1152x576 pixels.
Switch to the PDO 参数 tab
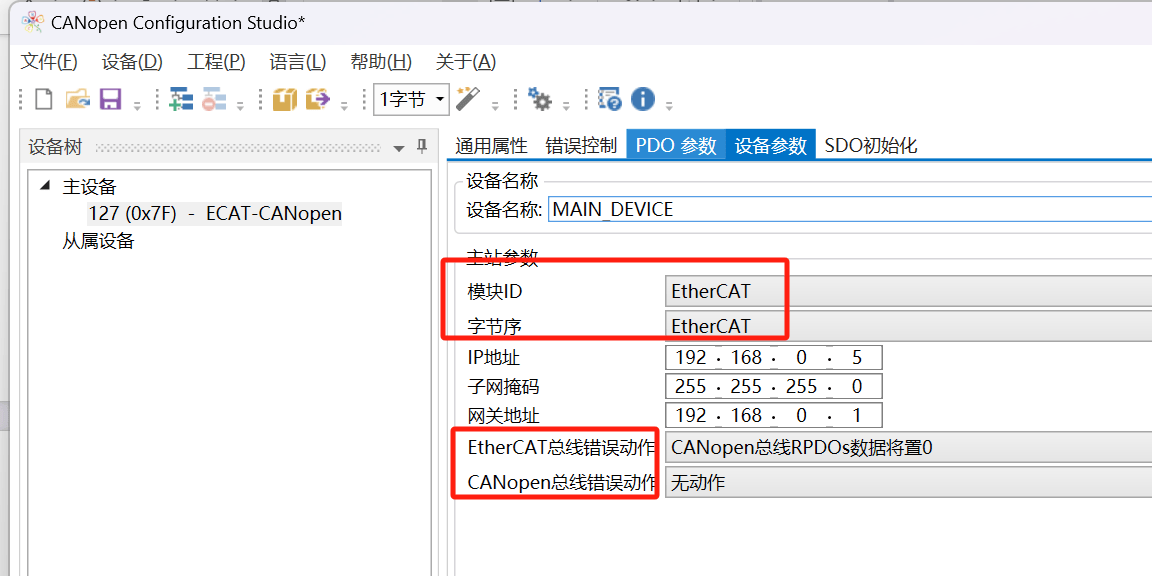click(x=676, y=145)
